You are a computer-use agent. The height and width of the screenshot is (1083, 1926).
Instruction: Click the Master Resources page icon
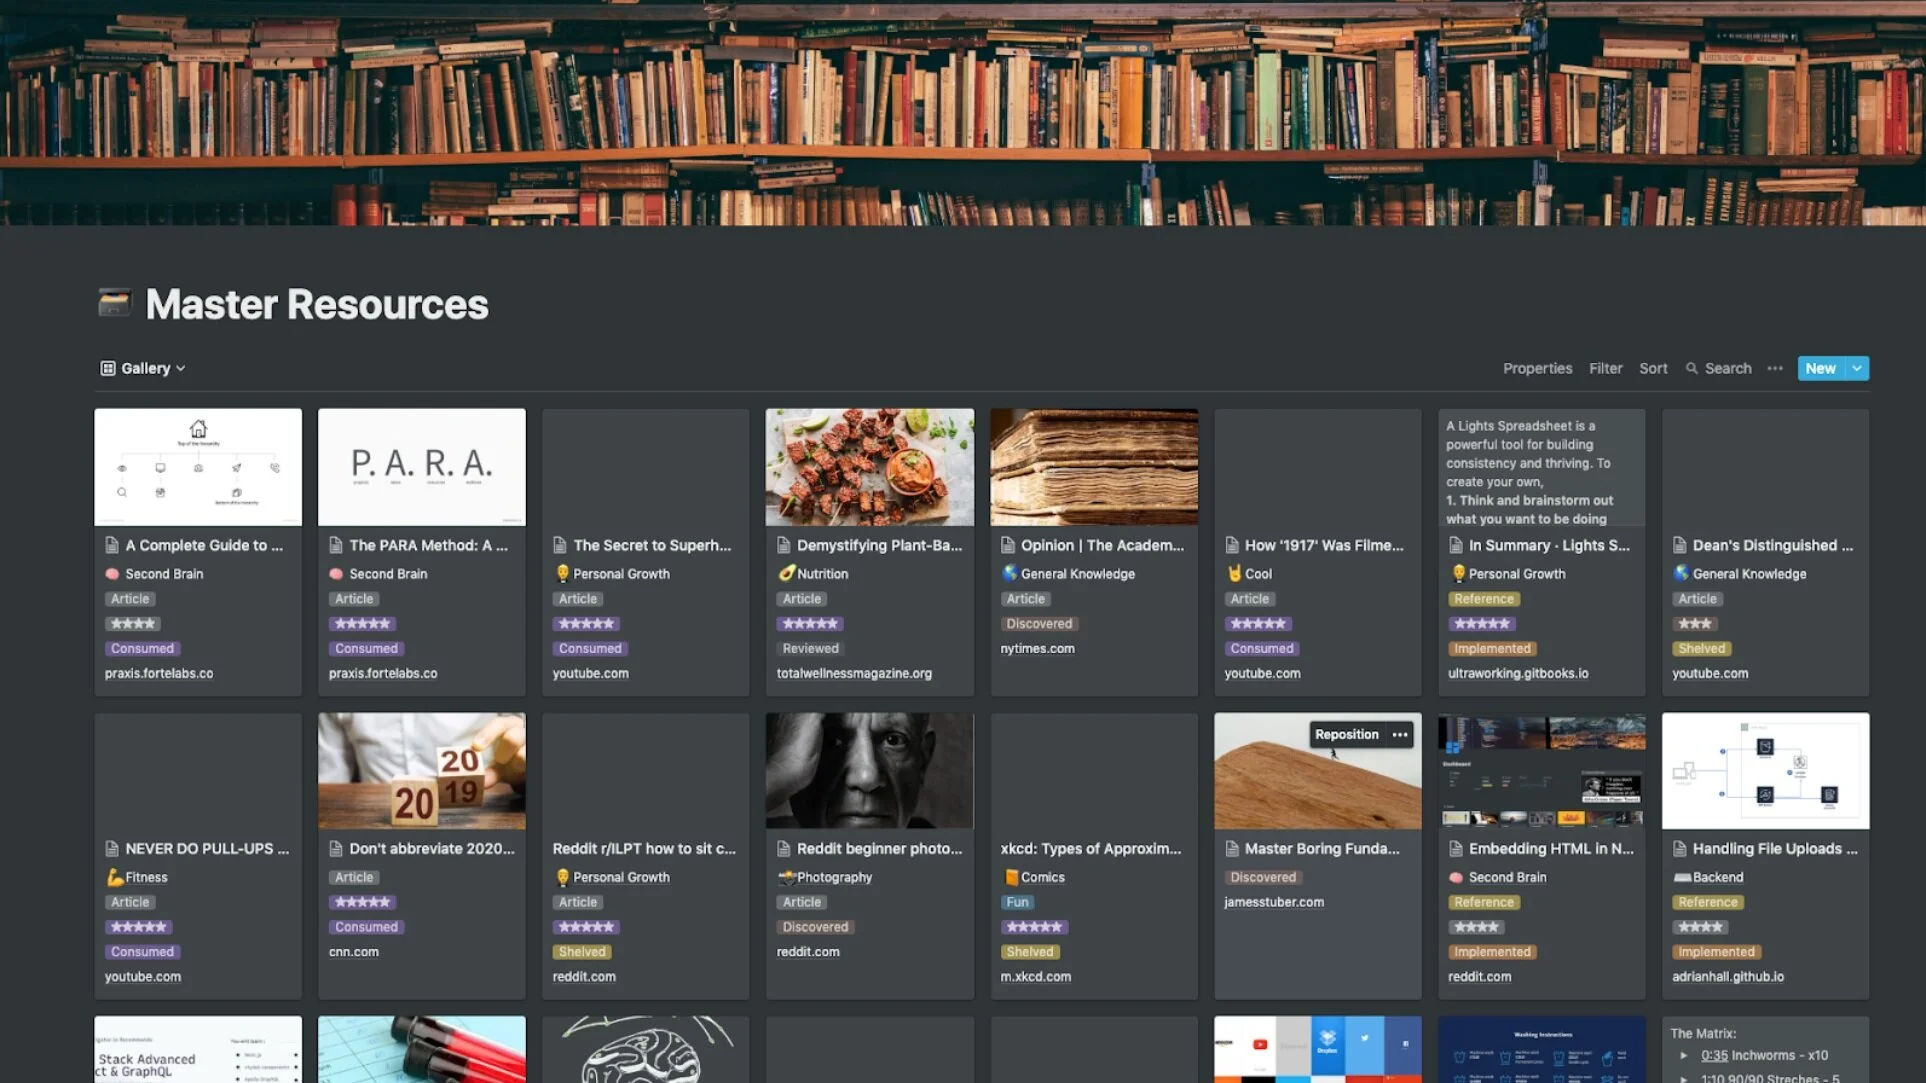pyautogui.click(x=114, y=303)
